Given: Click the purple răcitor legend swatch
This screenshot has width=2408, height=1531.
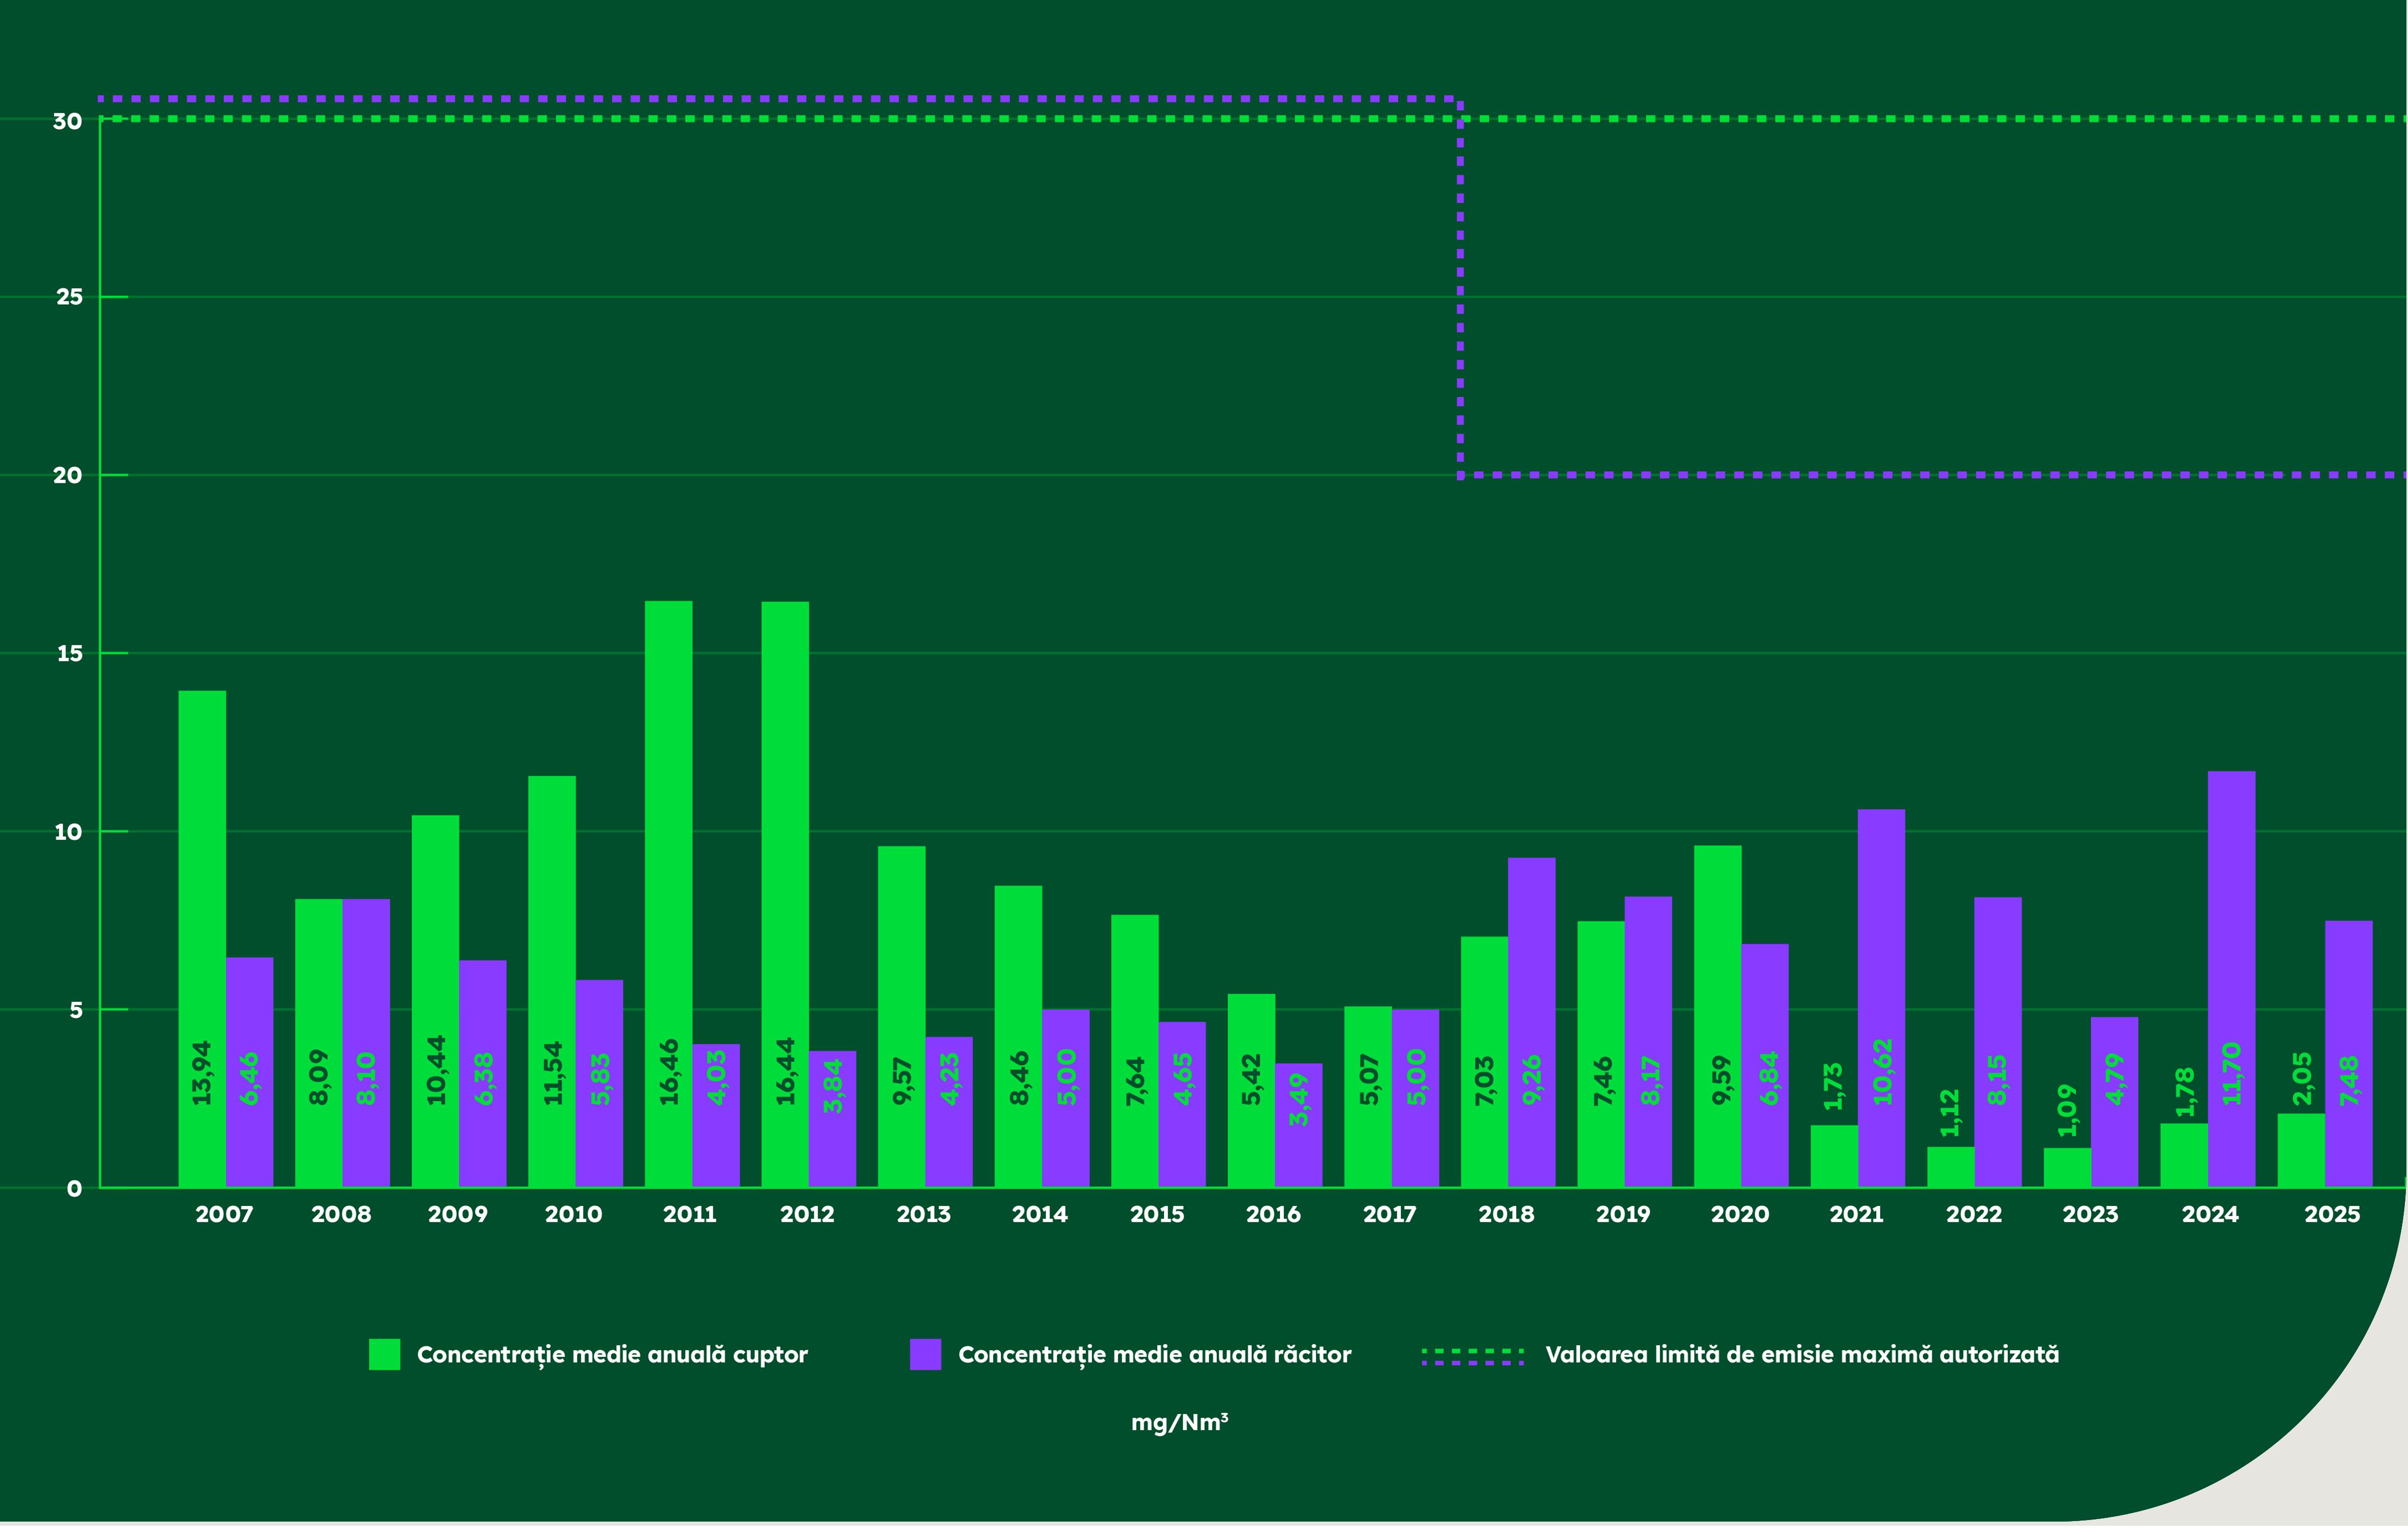Looking at the screenshot, I should (925, 1354).
